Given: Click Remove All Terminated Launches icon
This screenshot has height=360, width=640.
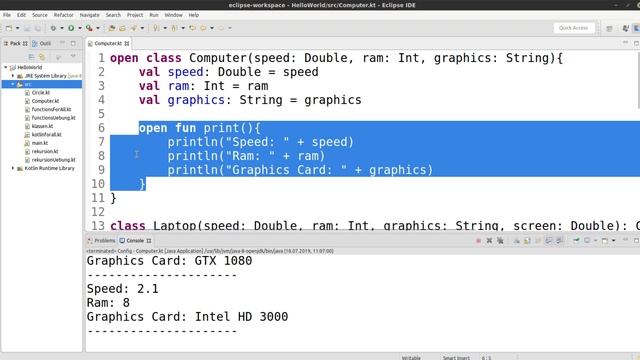Looking at the screenshot, I should (500, 241).
